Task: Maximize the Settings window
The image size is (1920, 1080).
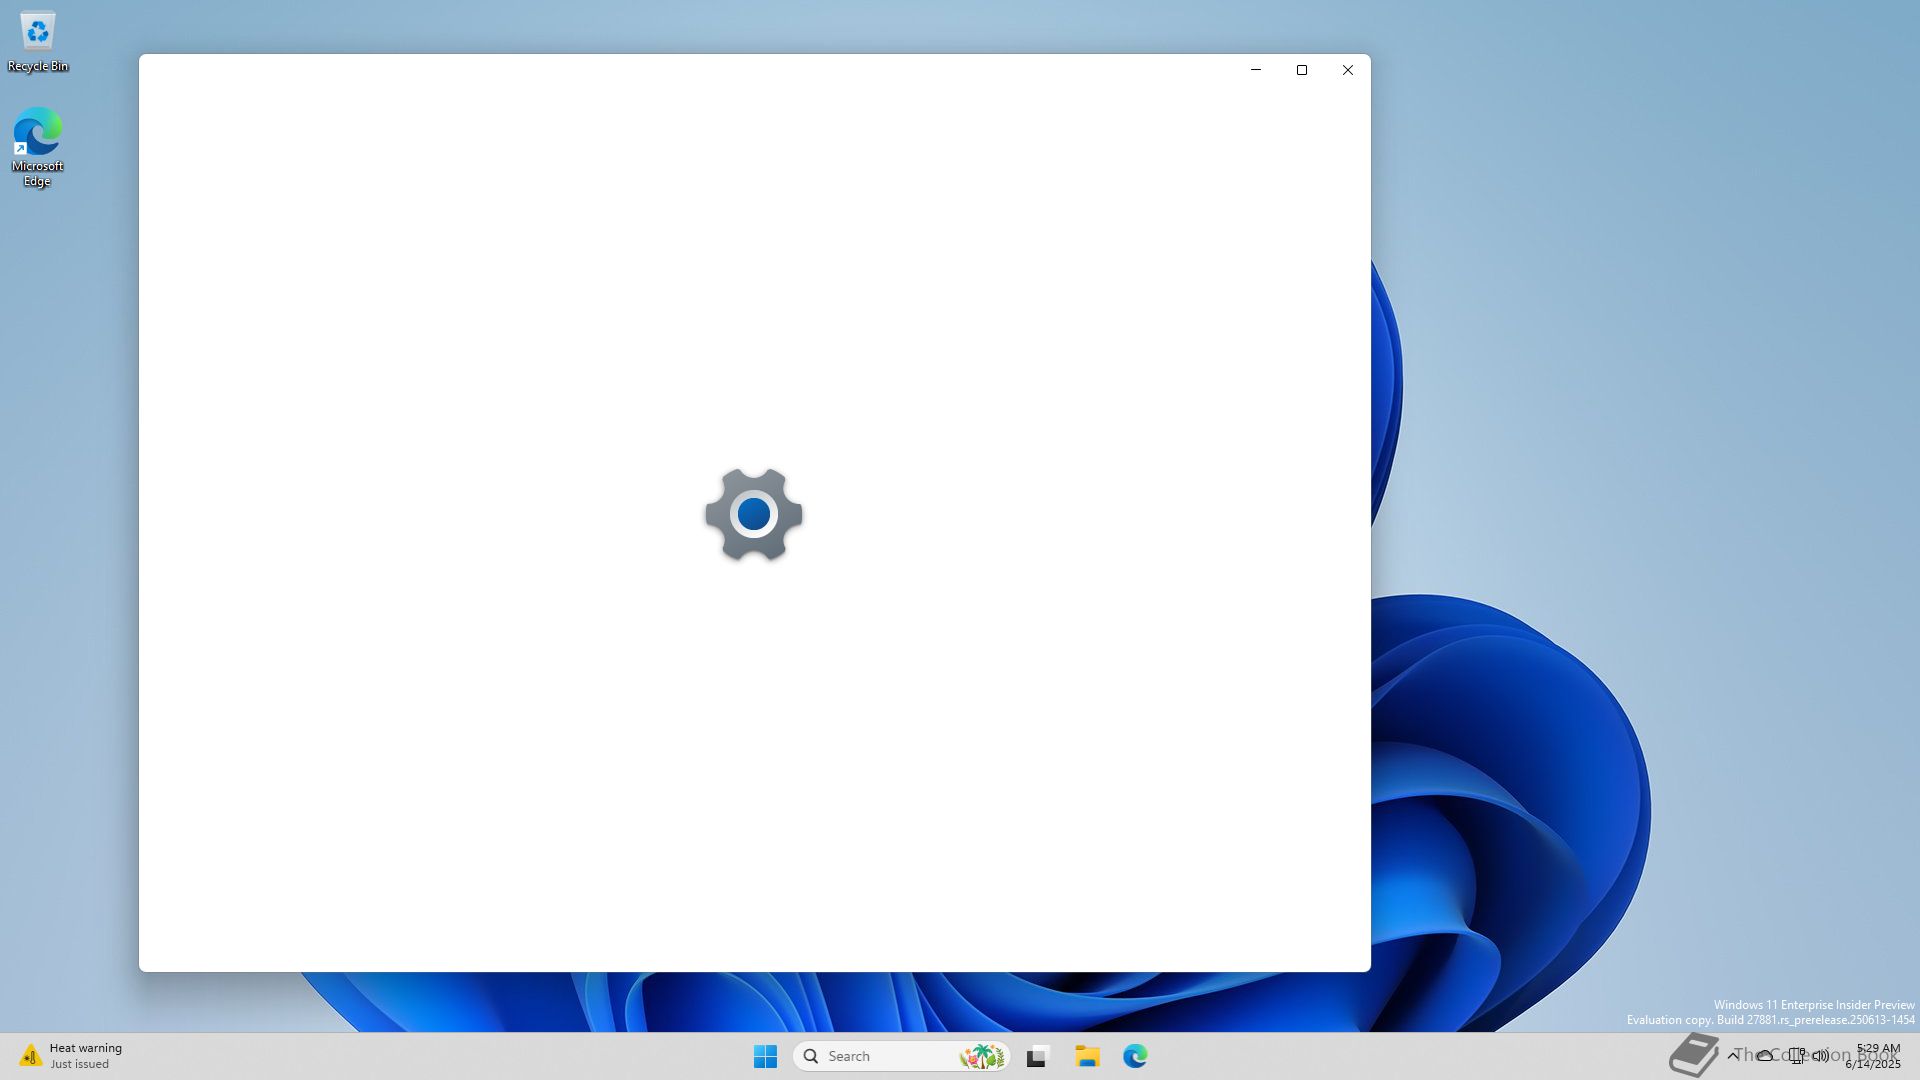Action: pyautogui.click(x=1302, y=70)
